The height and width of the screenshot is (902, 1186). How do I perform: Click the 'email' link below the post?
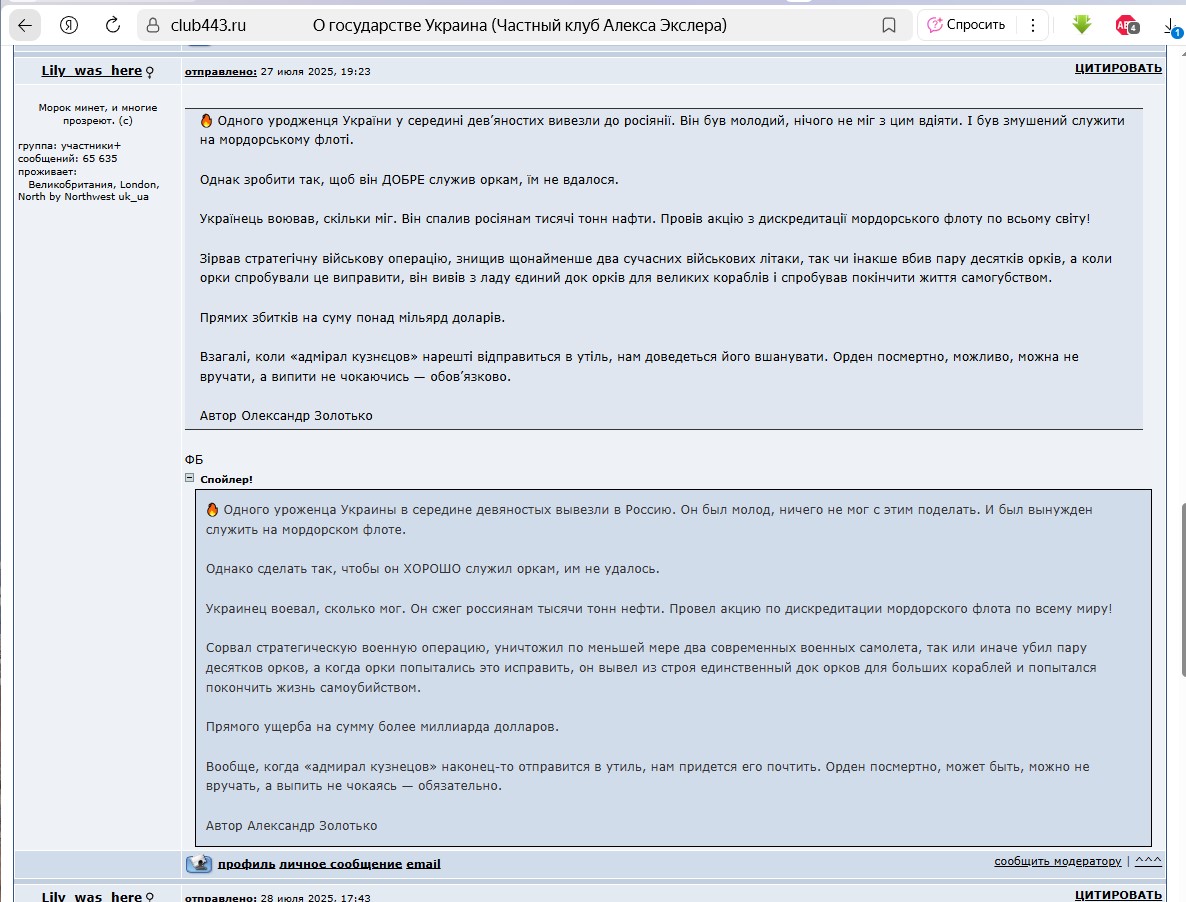(x=423, y=863)
